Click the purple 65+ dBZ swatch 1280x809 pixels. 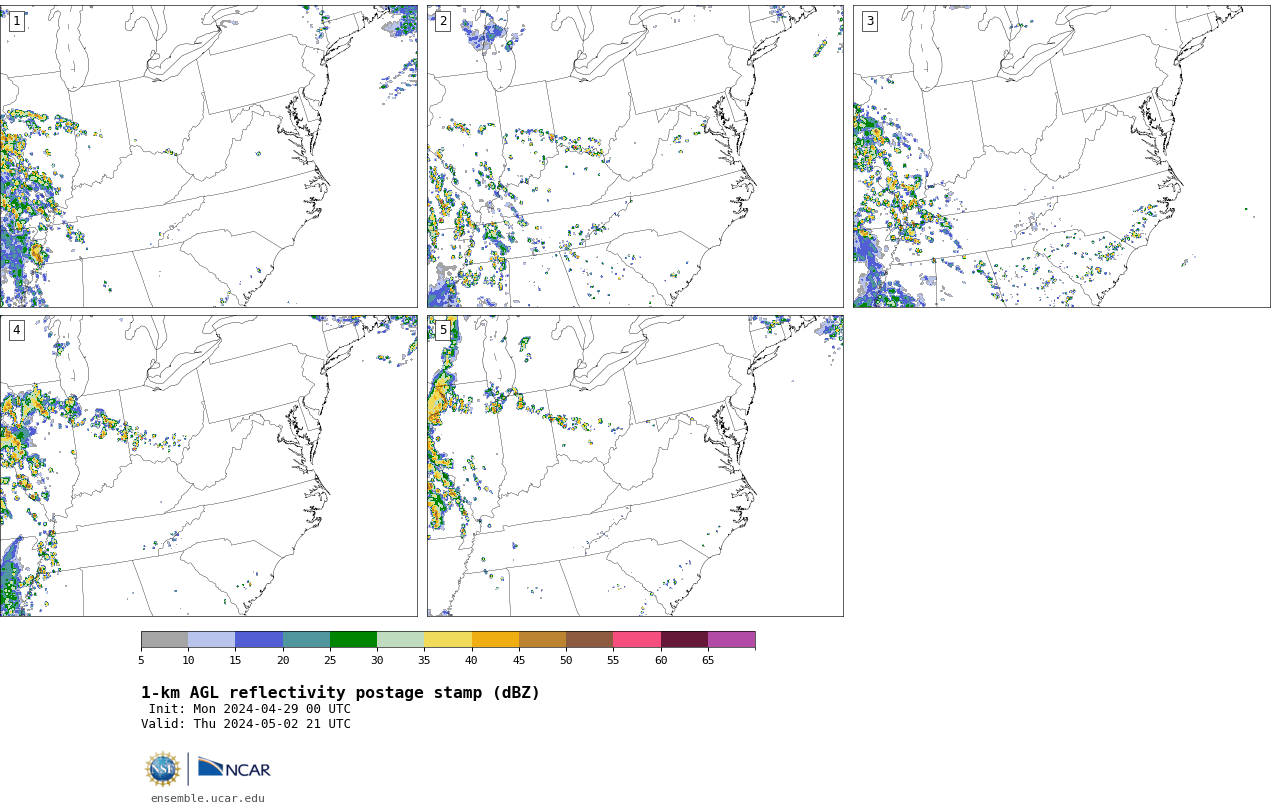[x=731, y=640]
